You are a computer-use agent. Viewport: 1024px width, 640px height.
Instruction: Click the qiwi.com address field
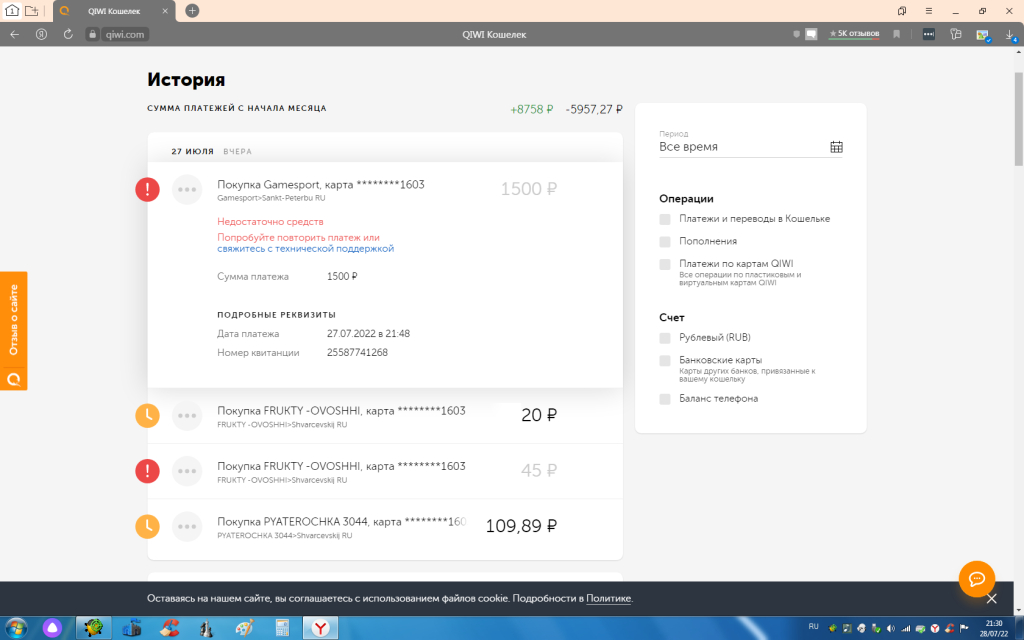pyautogui.click(x=125, y=35)
